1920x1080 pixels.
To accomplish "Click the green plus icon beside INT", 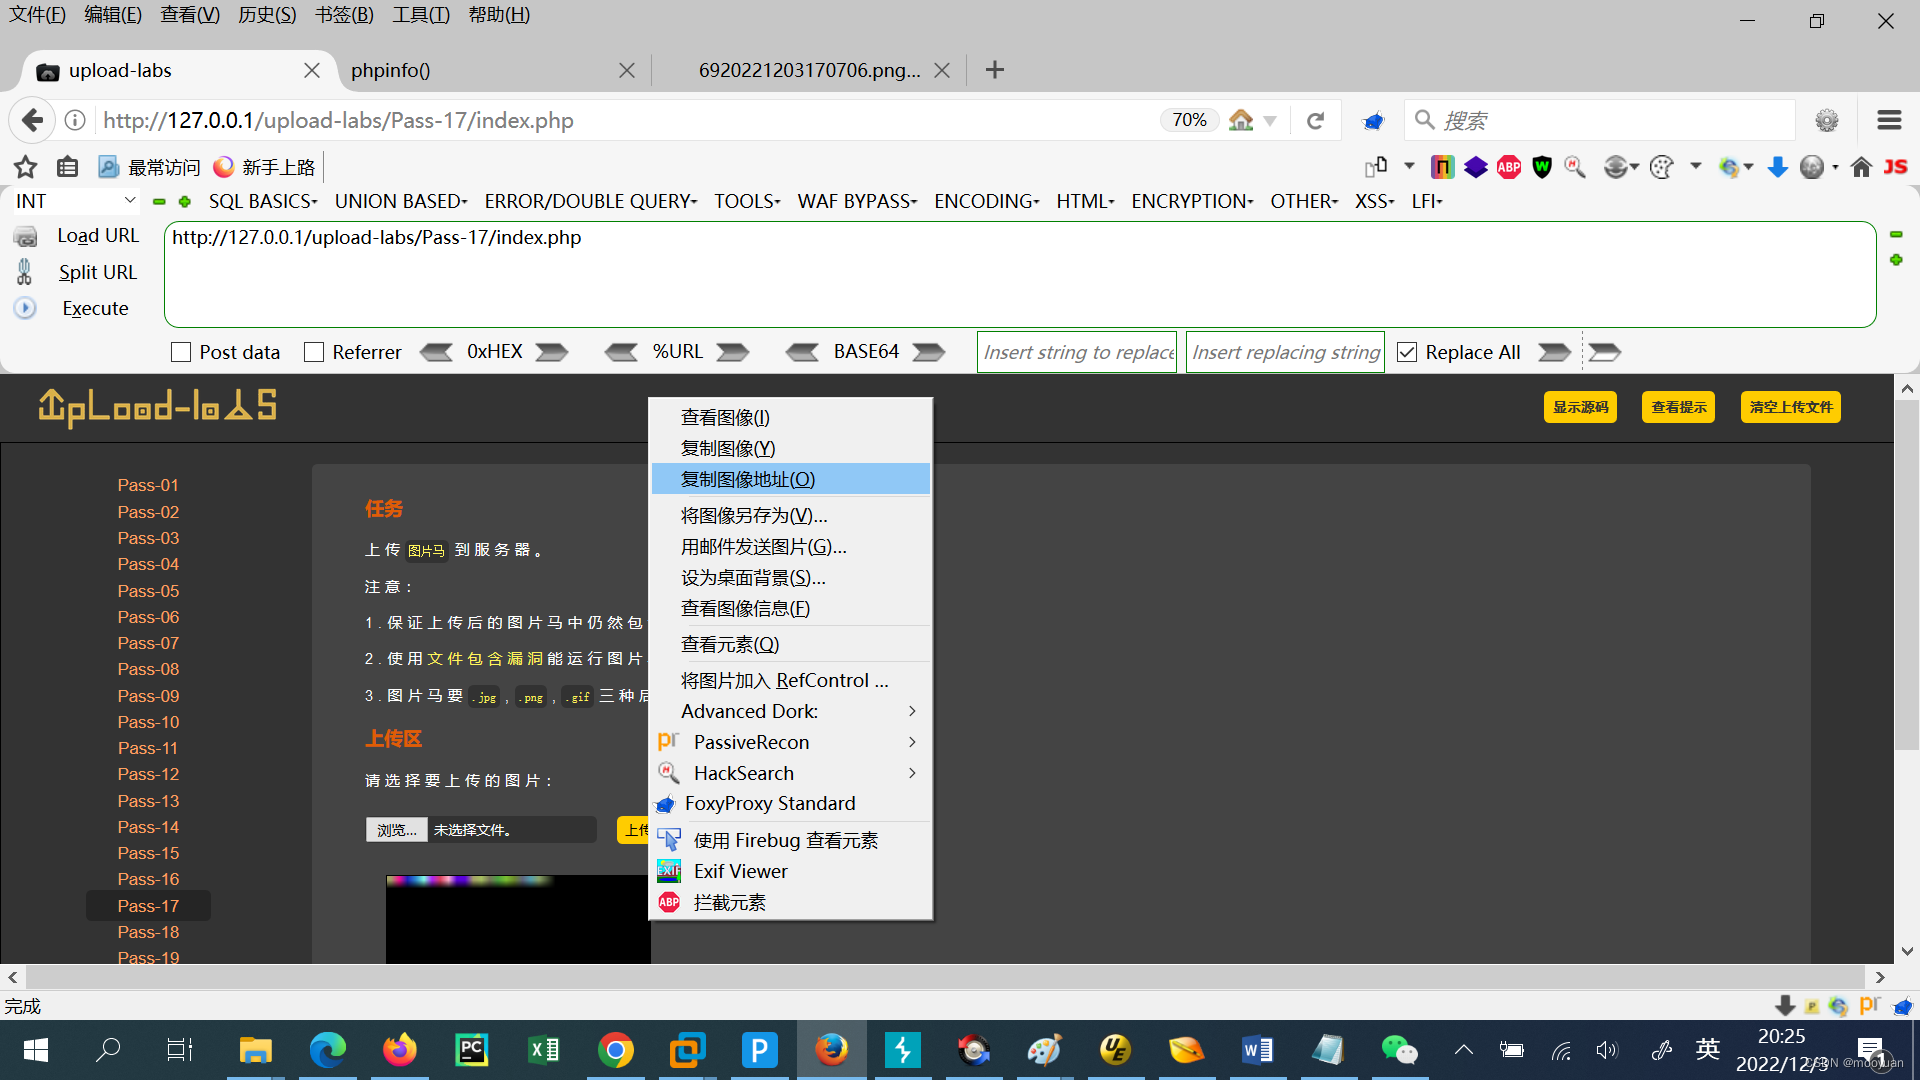I will tap(185, 202).
